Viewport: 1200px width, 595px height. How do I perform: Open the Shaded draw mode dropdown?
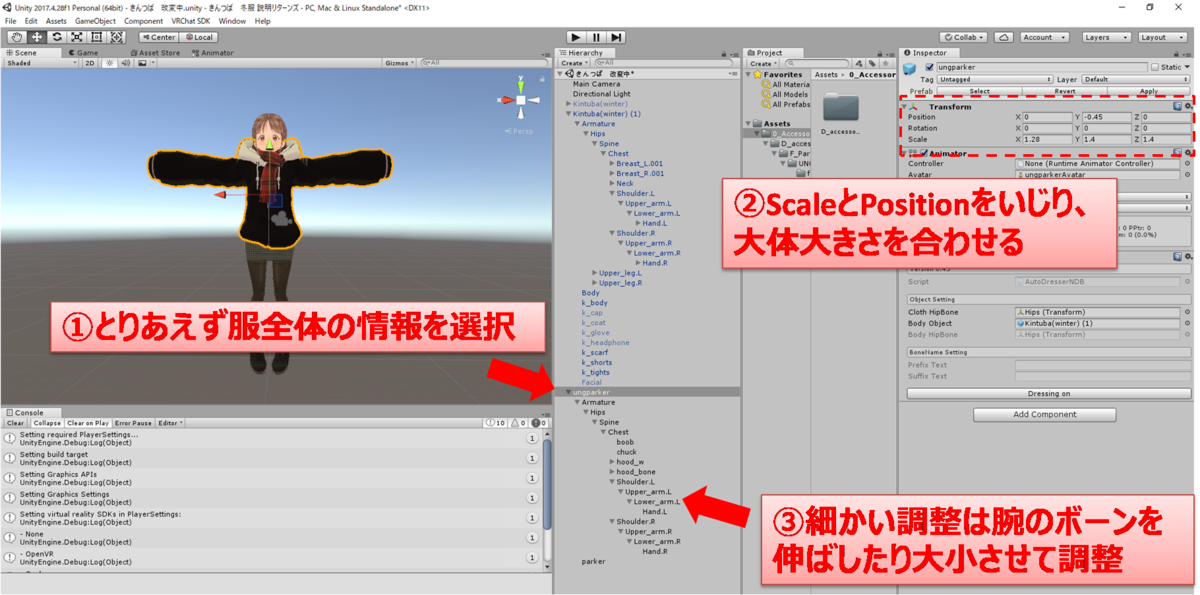(x=40, y=63)
